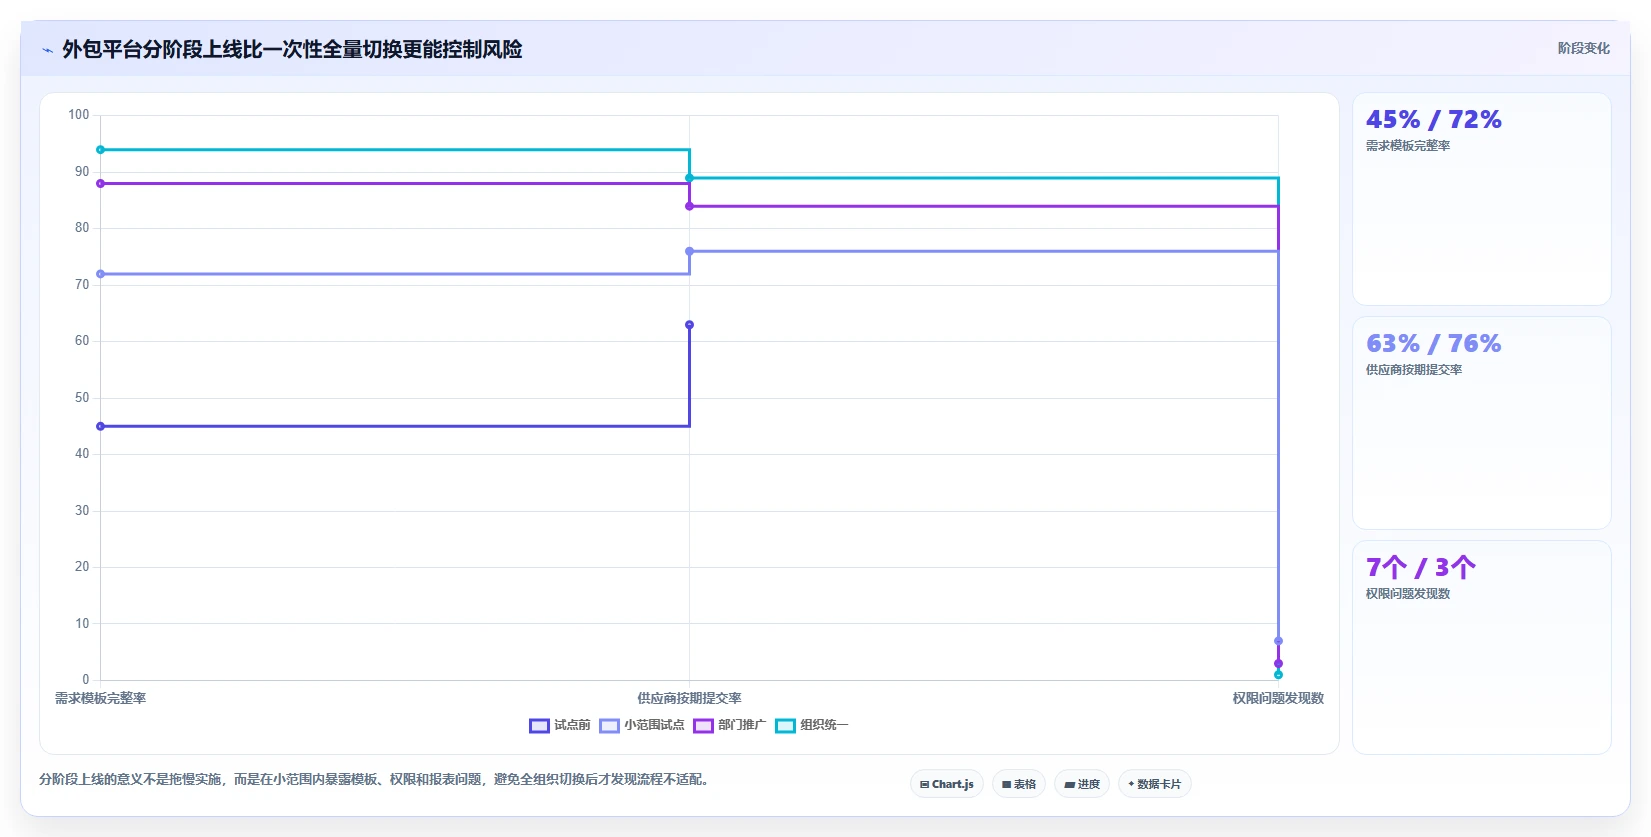Click the 供应商按期提交率 card caption

tap(1414, 370)
